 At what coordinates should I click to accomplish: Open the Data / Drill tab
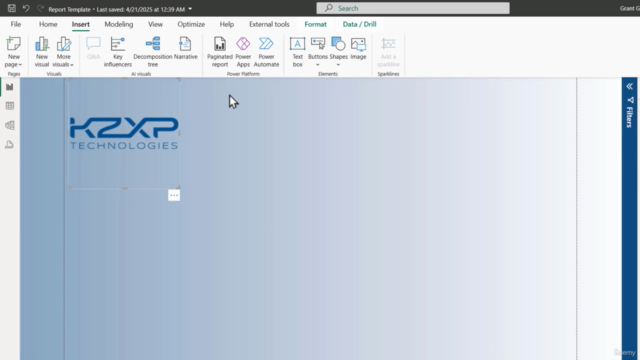(x=360, y=24)
